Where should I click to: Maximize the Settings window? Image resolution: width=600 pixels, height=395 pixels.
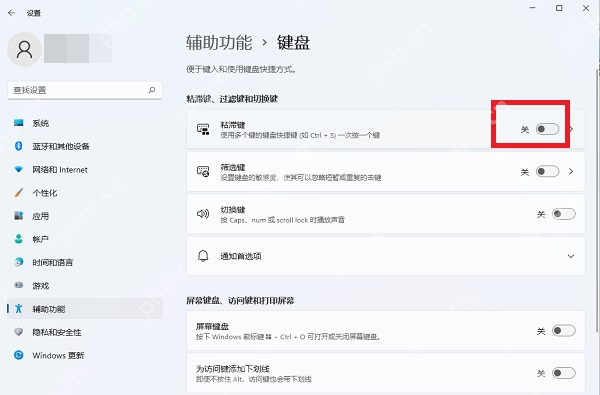[x=559, y=8]
